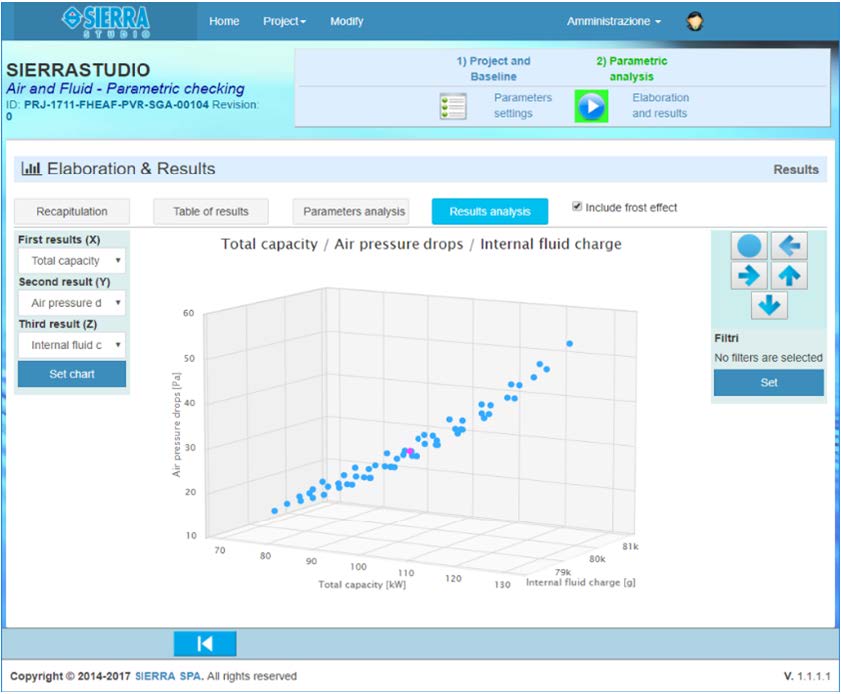
Task: Click the Sierra Studio logo
Action: [106, 21]
